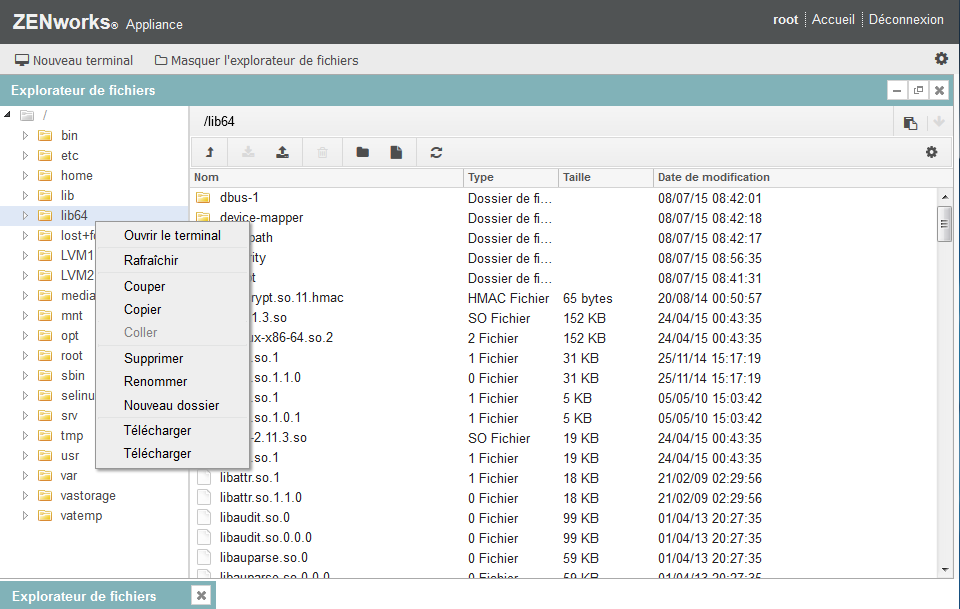Expand the home folder in tree

(x=26, y=176)
